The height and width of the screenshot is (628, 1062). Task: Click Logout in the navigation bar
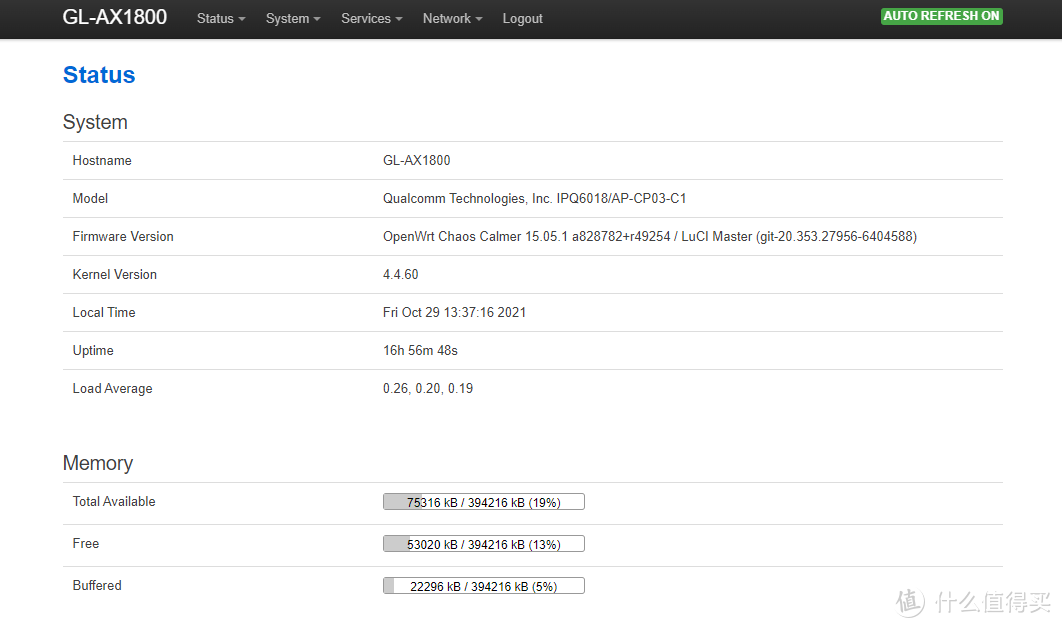(522, 18)
